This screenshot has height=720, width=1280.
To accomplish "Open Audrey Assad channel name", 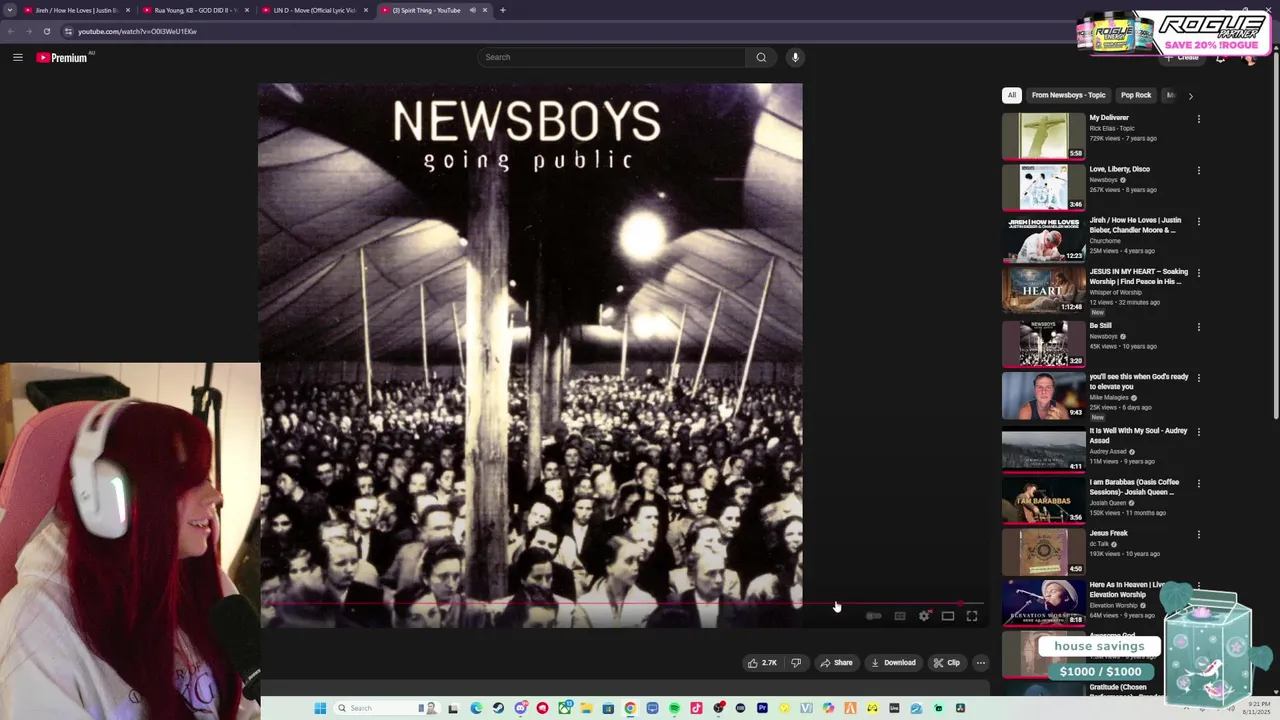I will [1108, 451].
